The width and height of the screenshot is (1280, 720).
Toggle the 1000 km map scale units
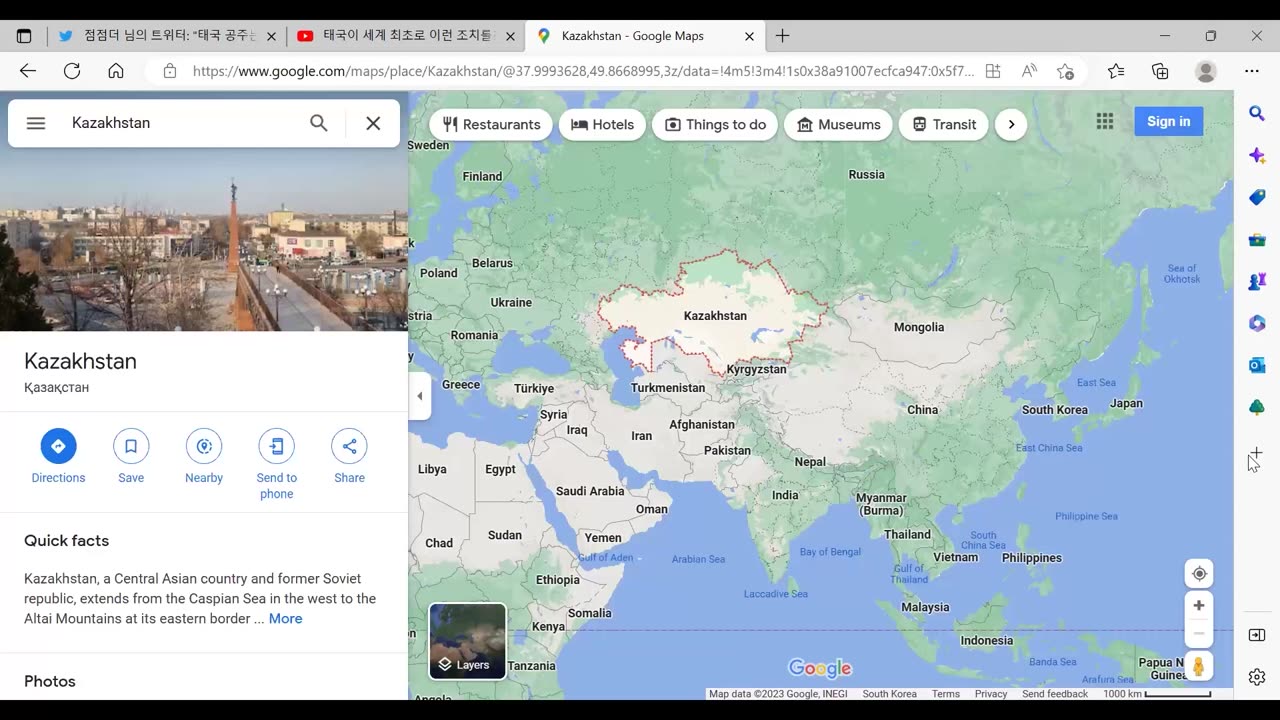click(x=1157, y=694)
